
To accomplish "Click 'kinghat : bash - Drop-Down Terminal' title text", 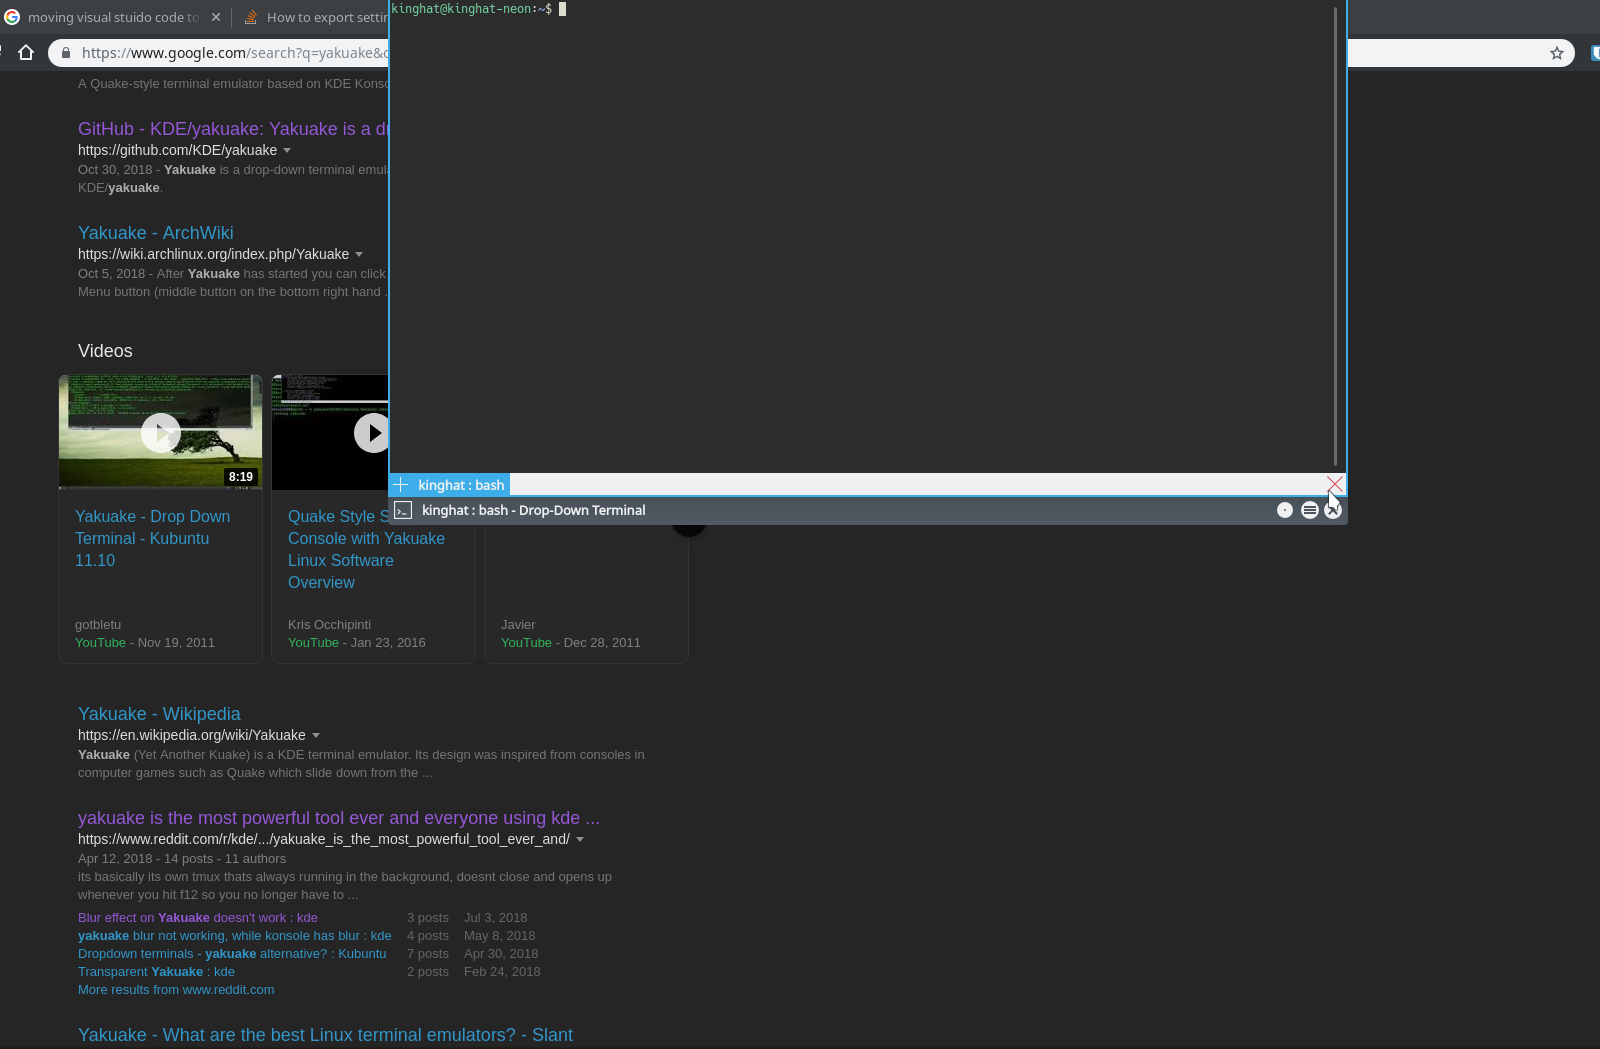I will pyautogui.click(x=534, y=510).
